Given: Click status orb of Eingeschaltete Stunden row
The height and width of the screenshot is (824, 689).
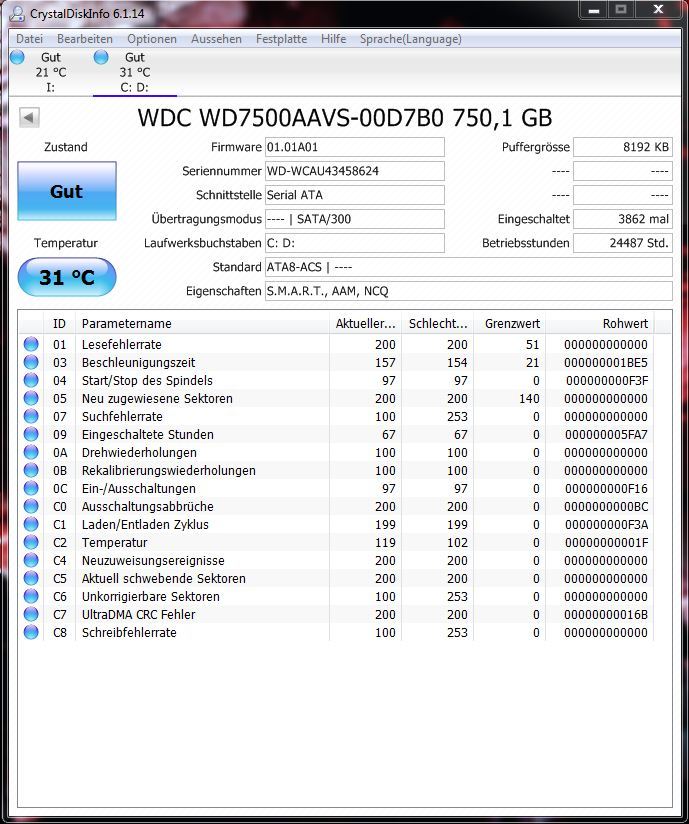Looking at the screenshot, I should click(31, 434).
